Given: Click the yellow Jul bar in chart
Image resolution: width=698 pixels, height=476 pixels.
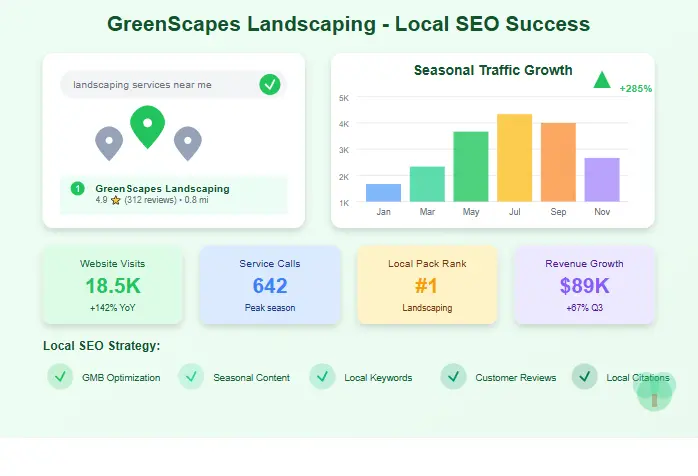Looking at the screenshot, I should pos(514,158).
